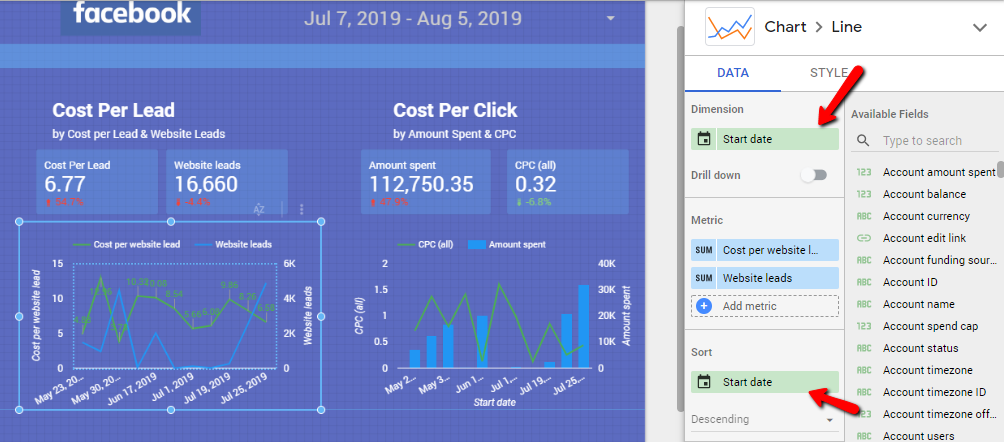Open the Descending sort order dropdown
Image resolution: width=1004 pixels, height=442 pixels.
click(764, 419)
